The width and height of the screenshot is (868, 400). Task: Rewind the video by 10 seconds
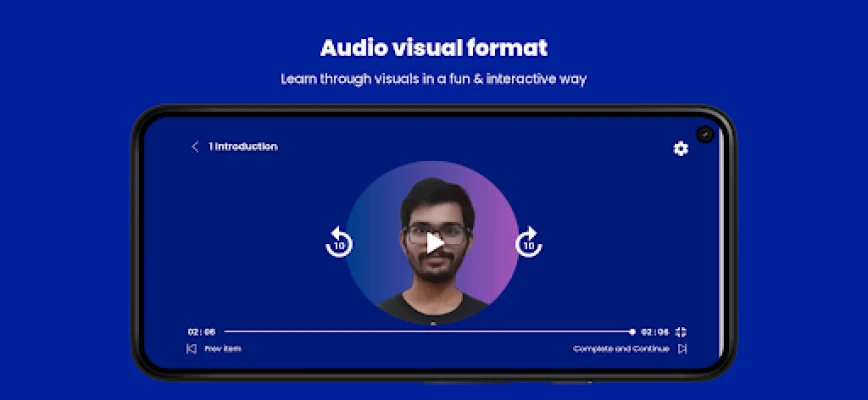339,242
